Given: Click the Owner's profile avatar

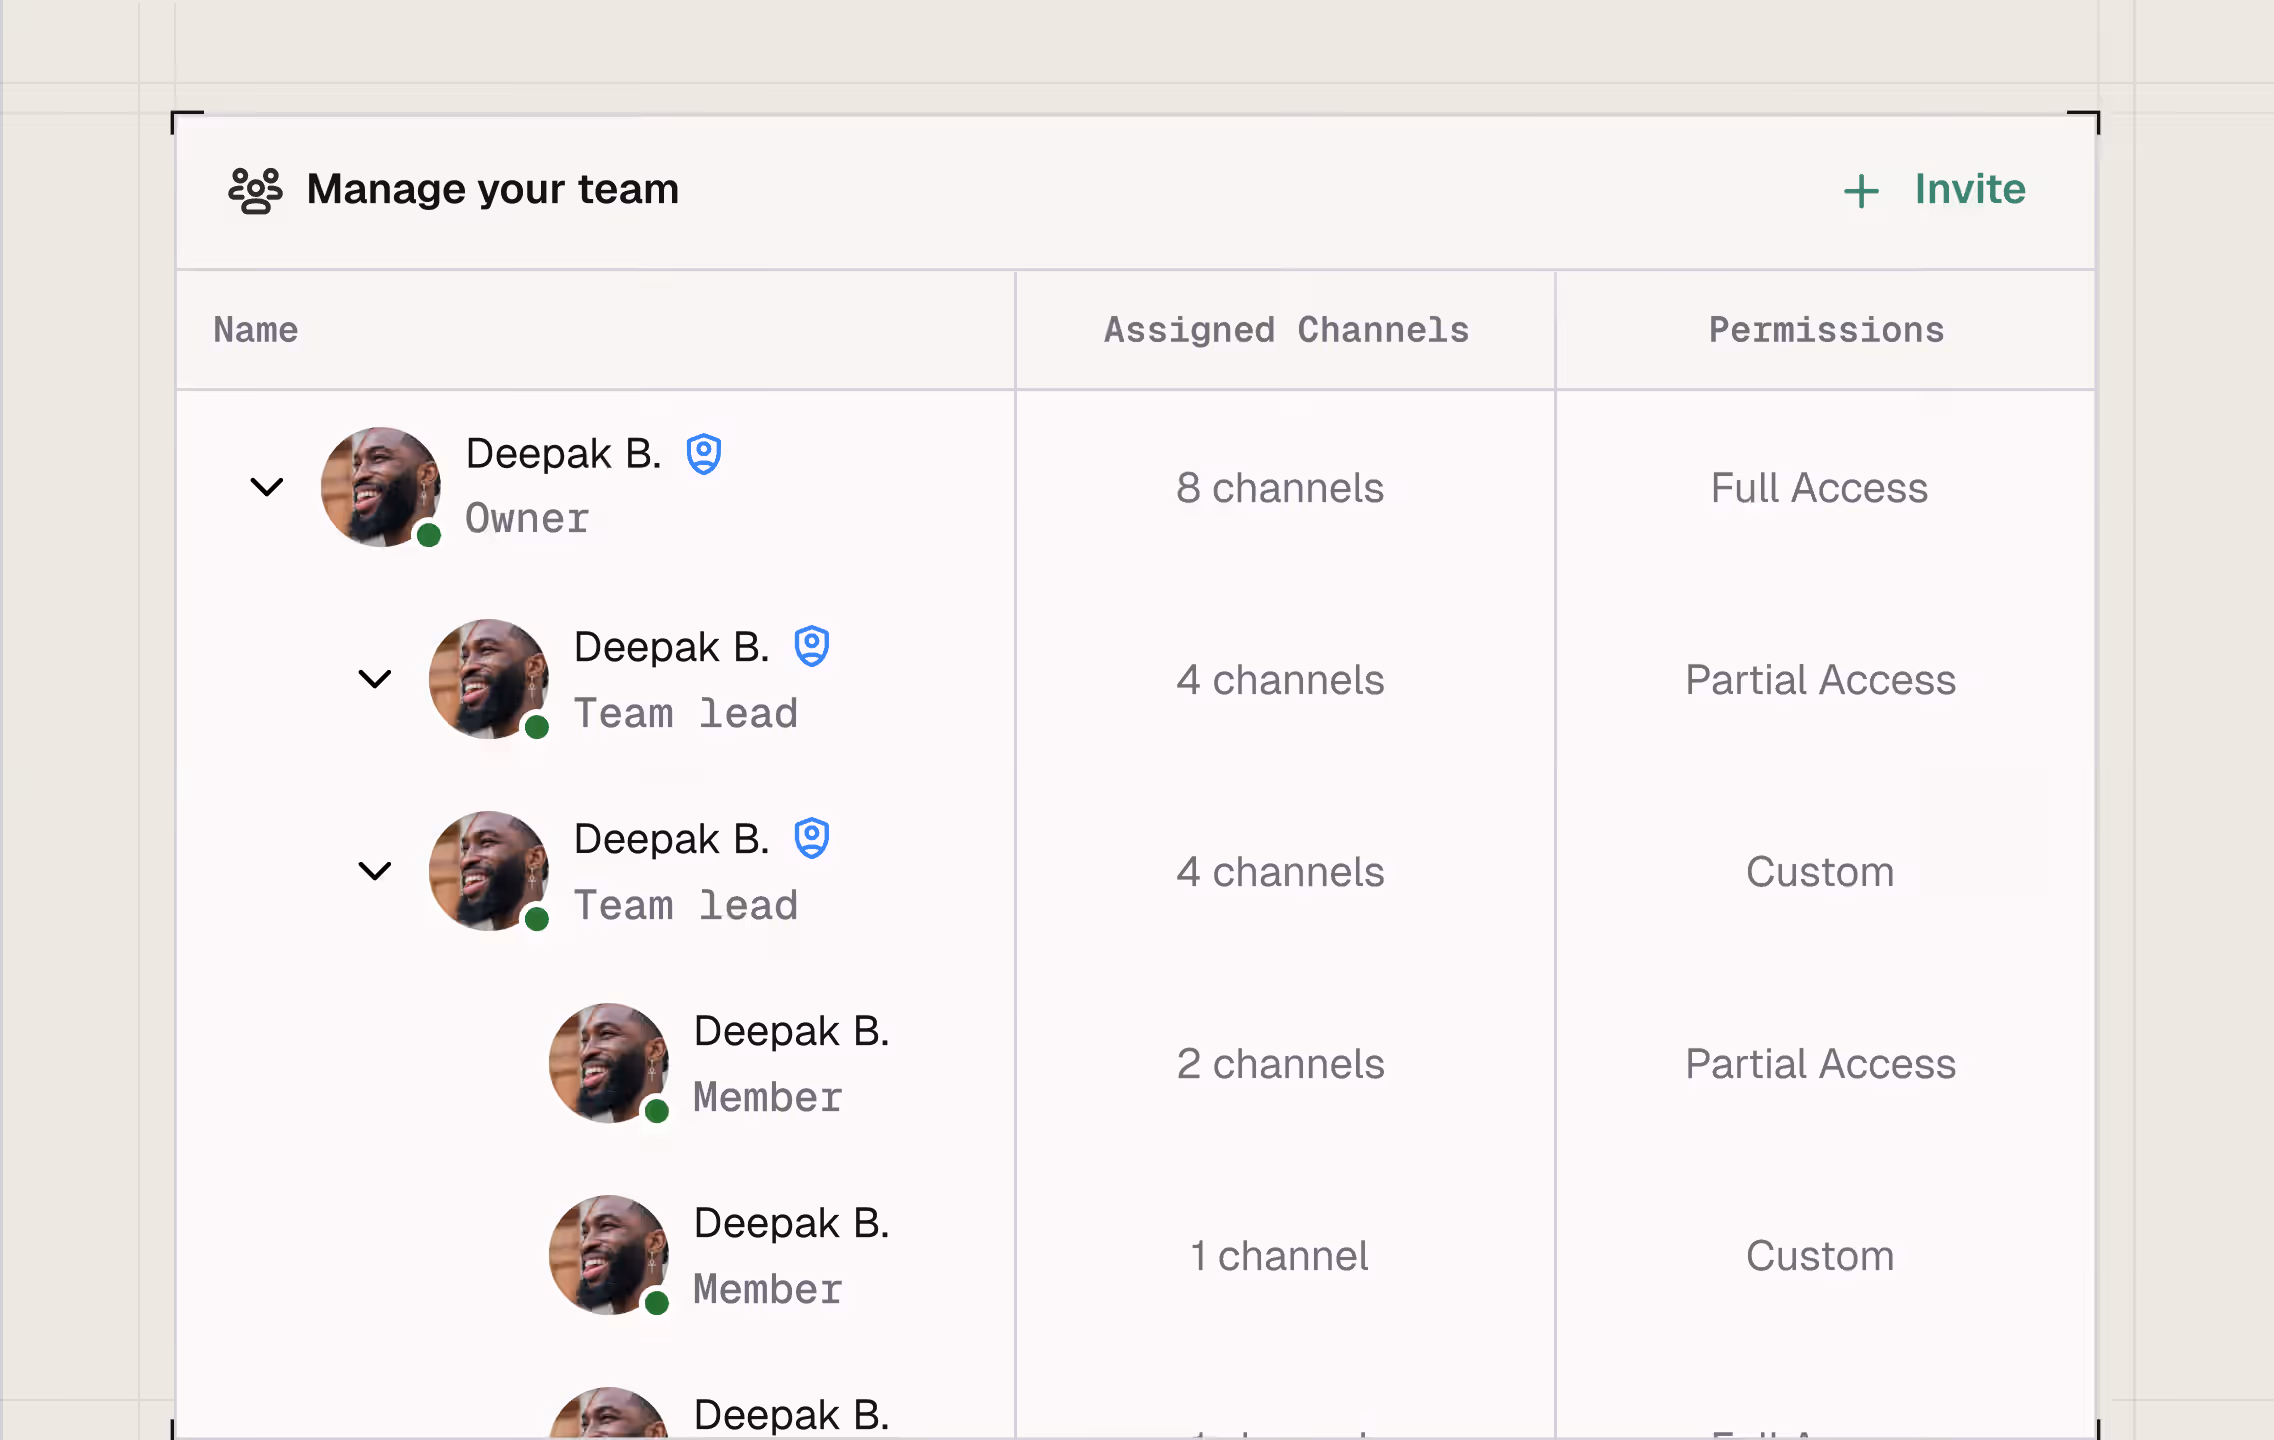Looking at the screenshot, I should (380, 487).
